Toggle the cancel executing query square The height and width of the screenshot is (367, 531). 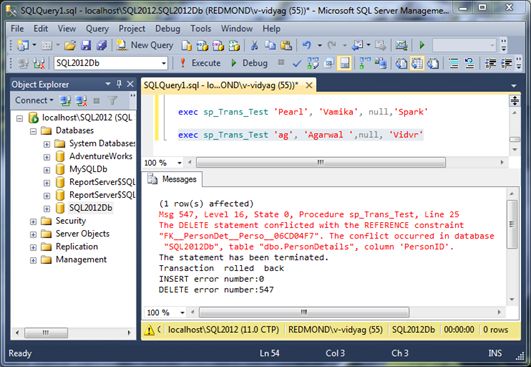pyautogui.click(x=281, y=63)
